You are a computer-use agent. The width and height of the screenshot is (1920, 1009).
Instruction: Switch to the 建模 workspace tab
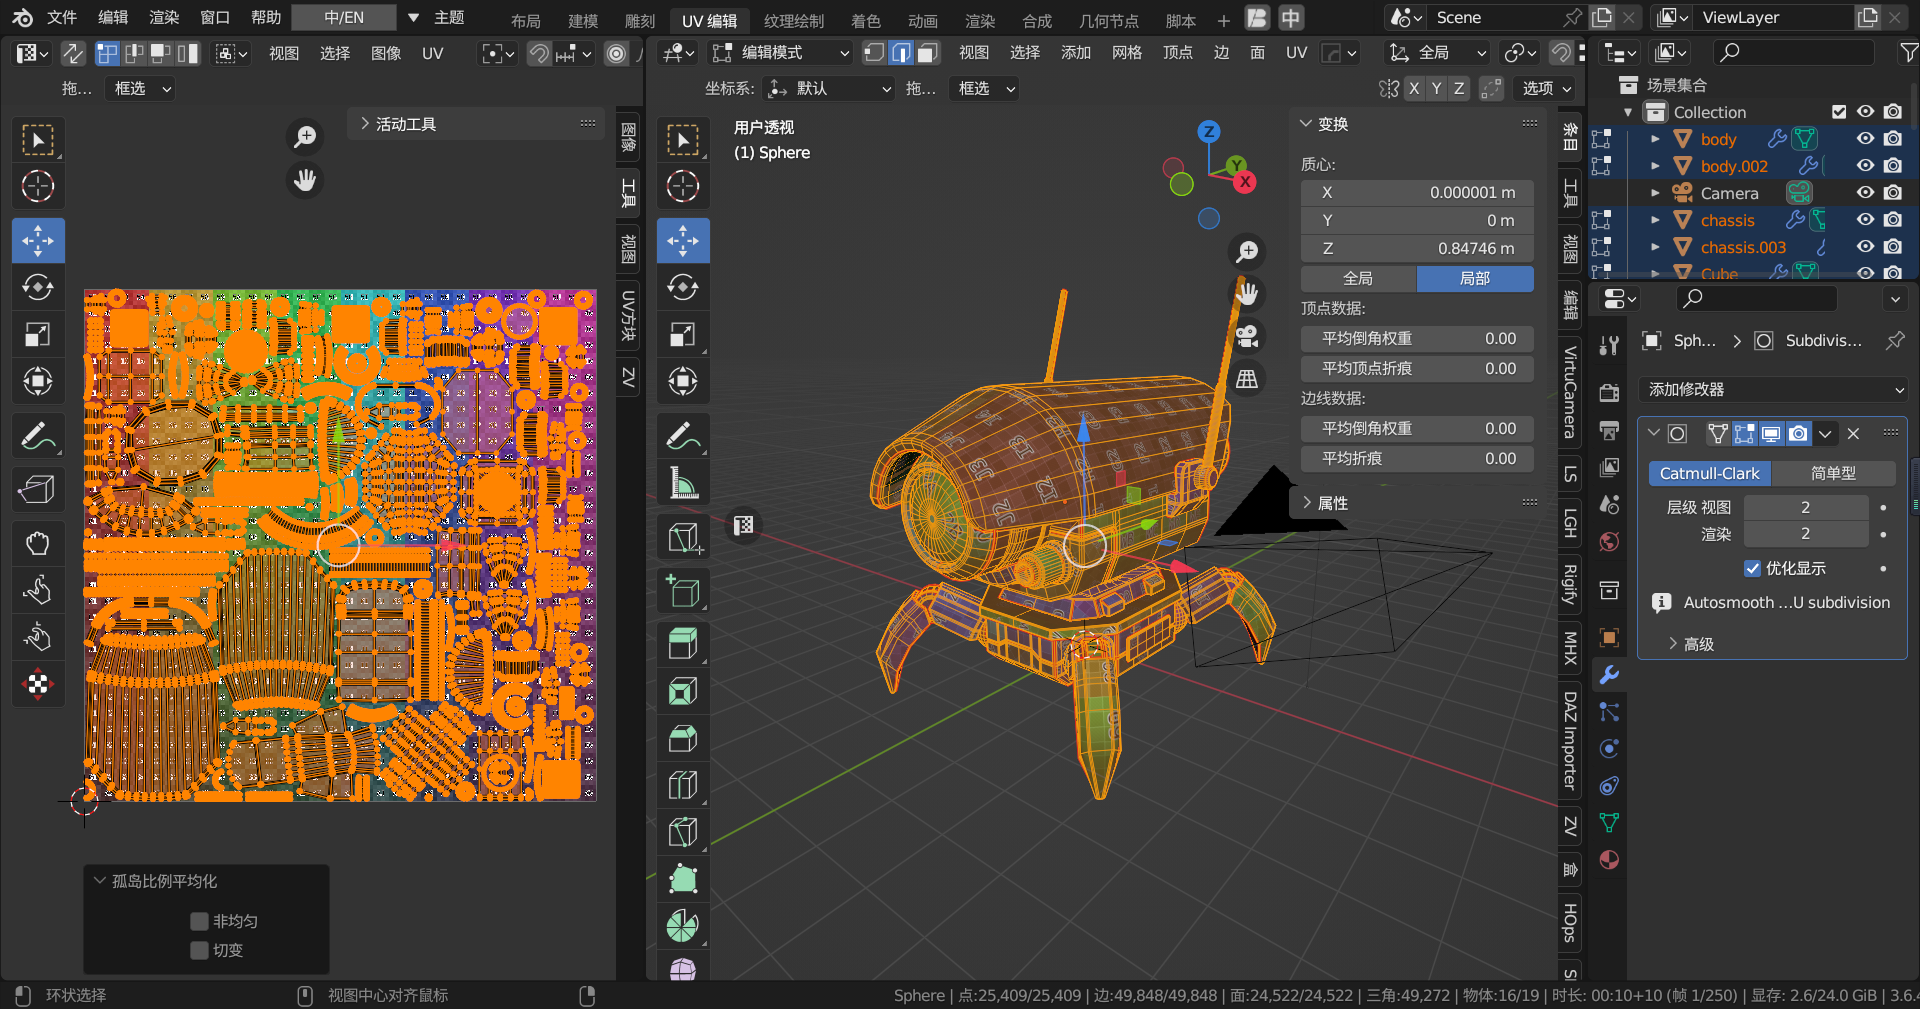tap(583, 20)
